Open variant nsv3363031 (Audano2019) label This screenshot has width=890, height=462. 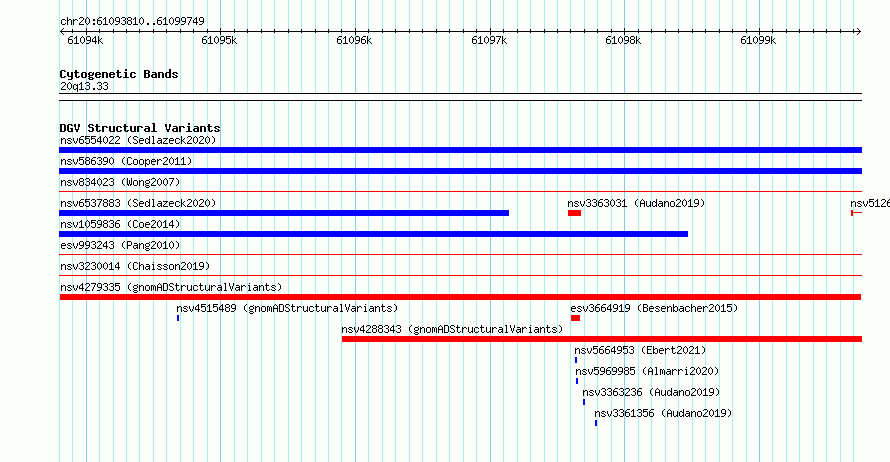636,203
